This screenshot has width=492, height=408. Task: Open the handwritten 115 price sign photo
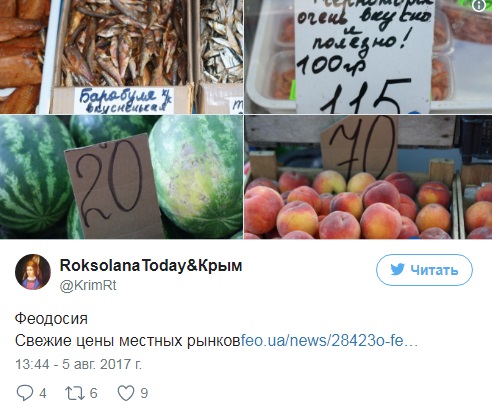coord(368,57)
